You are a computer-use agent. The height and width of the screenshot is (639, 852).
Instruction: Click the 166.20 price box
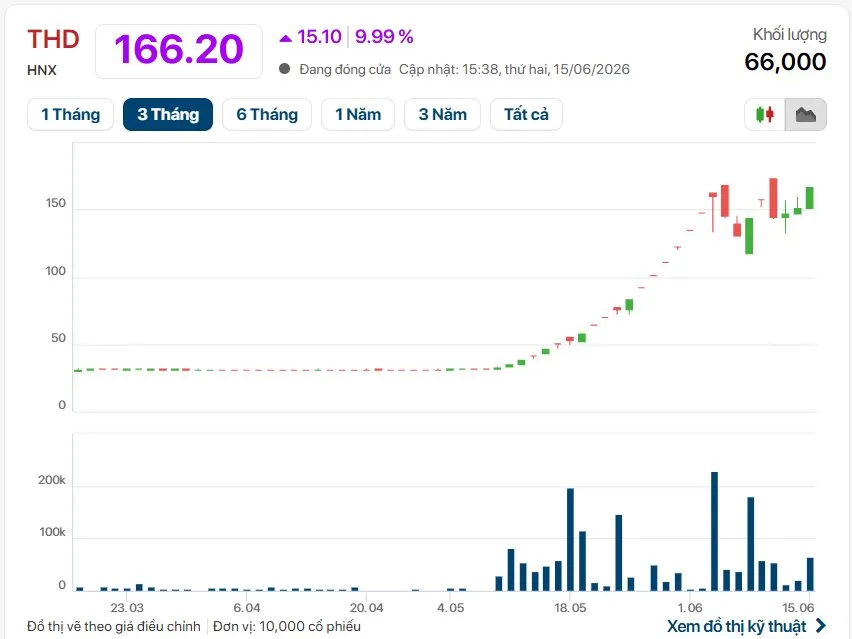(x=179, y=51)
